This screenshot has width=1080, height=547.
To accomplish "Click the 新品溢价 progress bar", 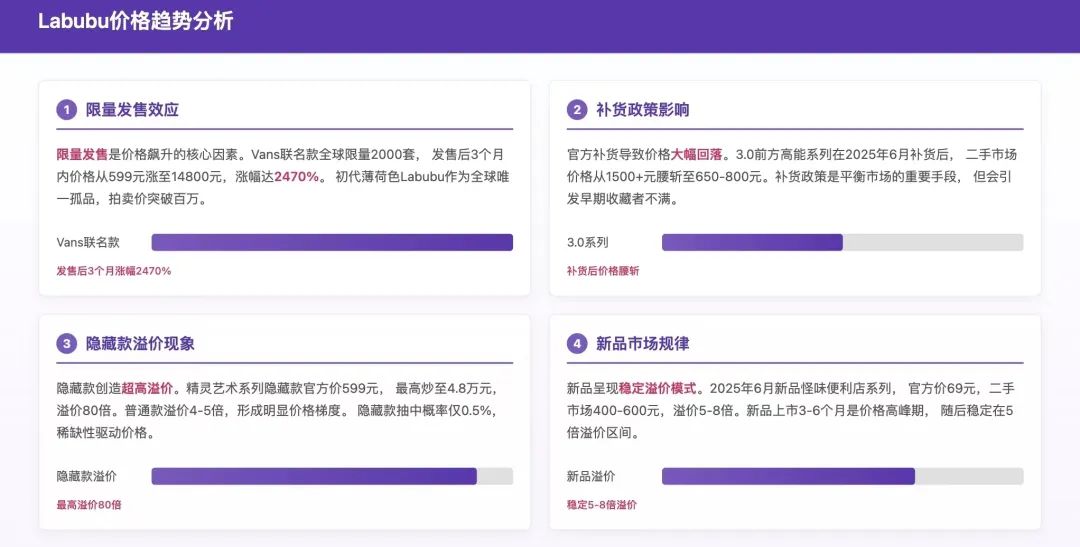I will pos(842,476).
